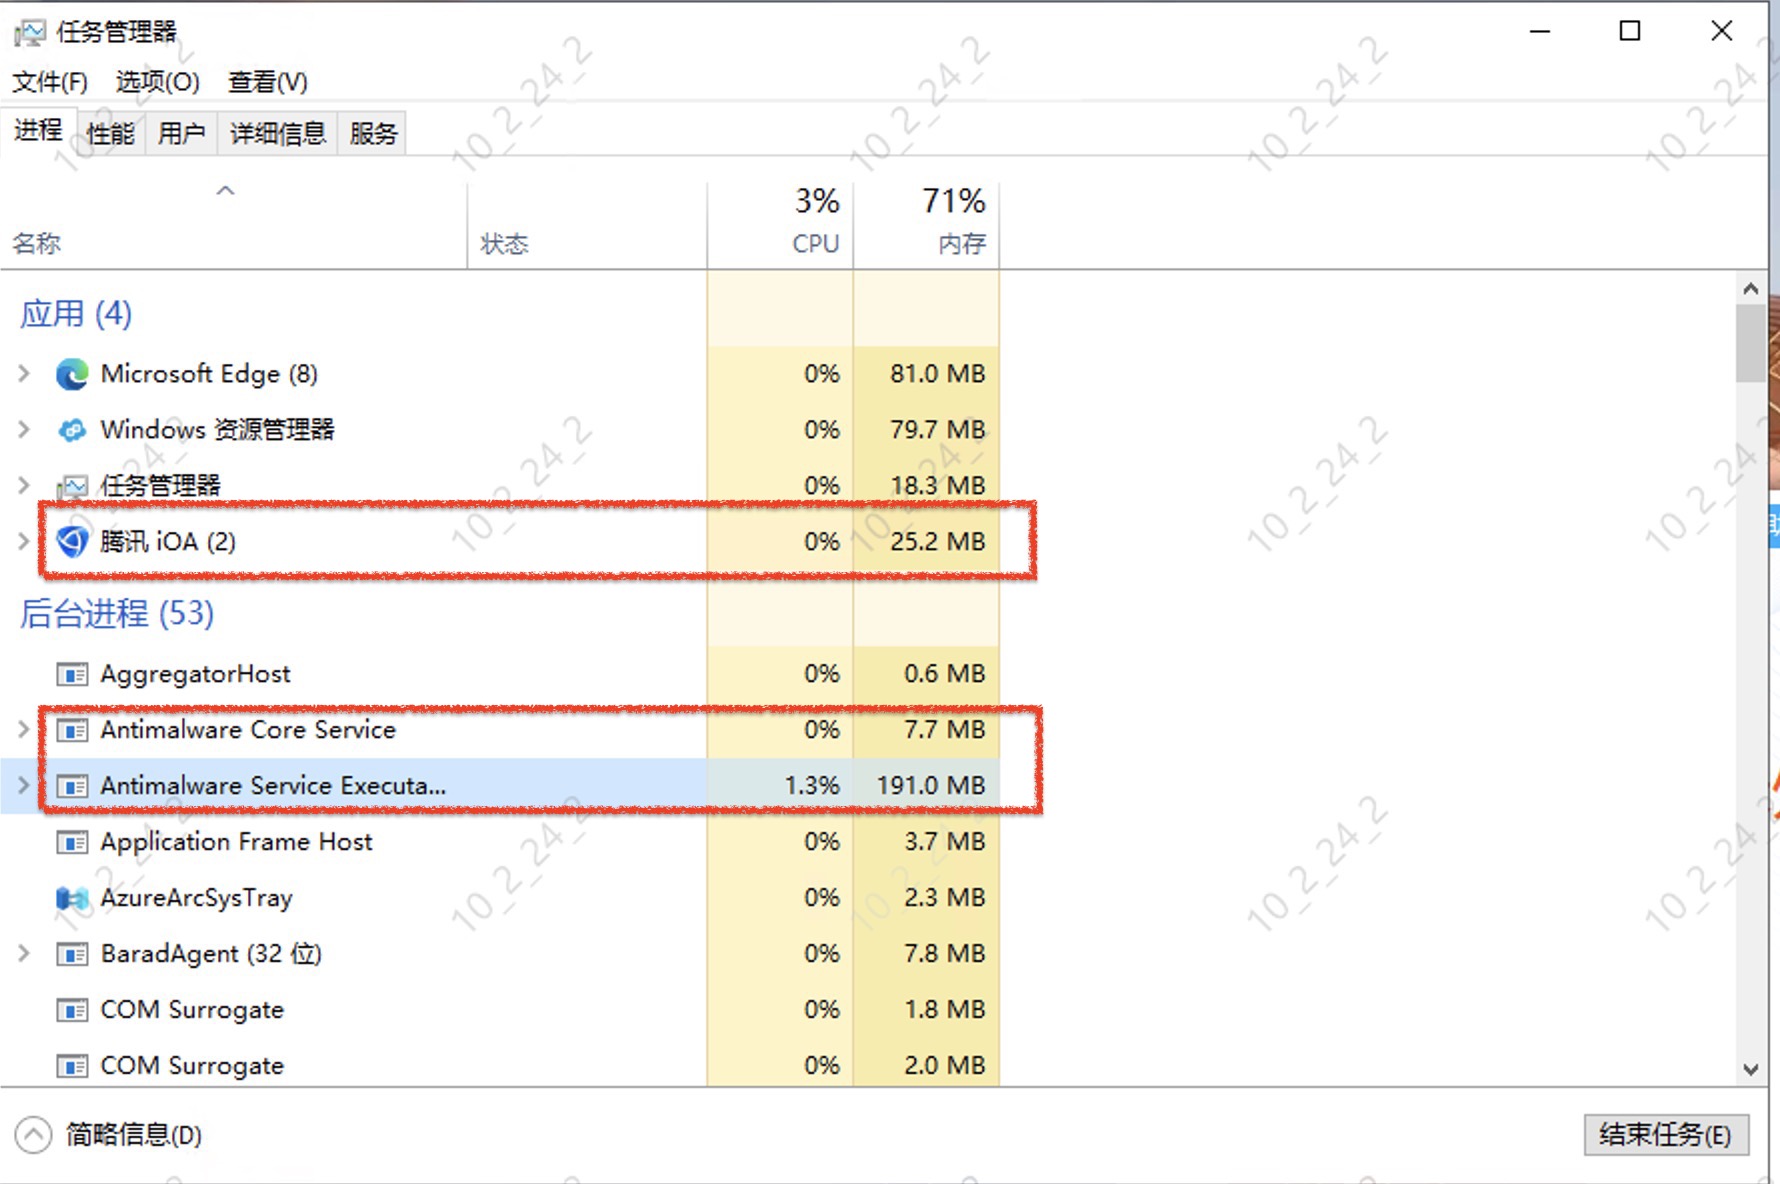
Task: Click the 7.8 MB memory value
Action: [944, 954]
